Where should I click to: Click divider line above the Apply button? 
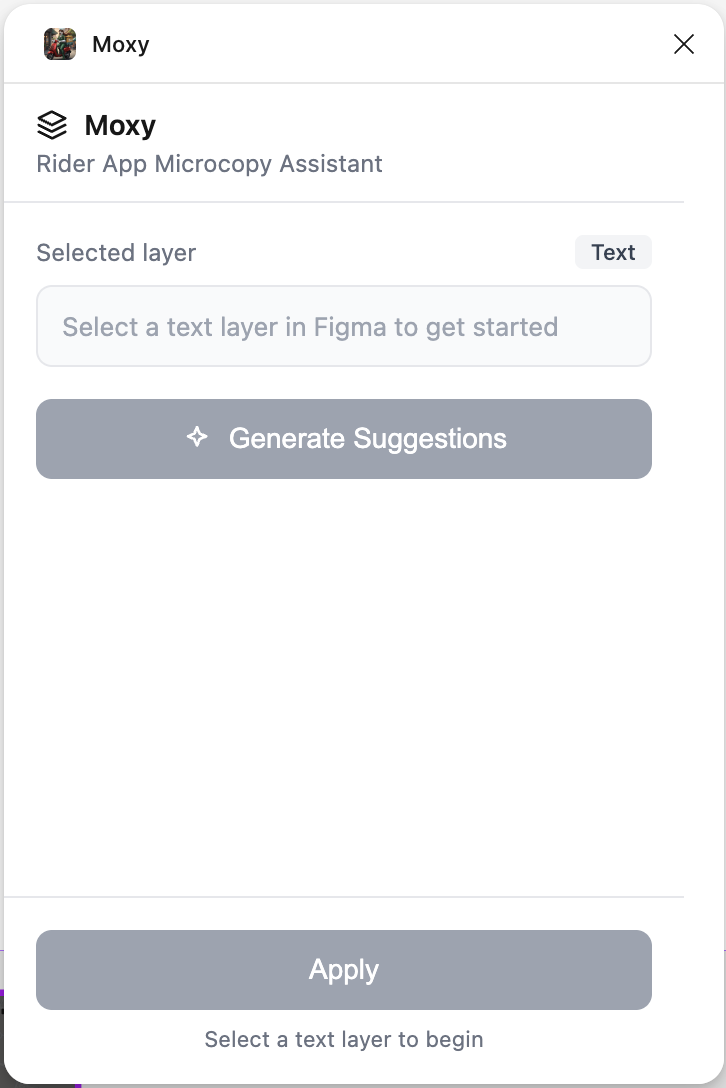tap(344, 897)
